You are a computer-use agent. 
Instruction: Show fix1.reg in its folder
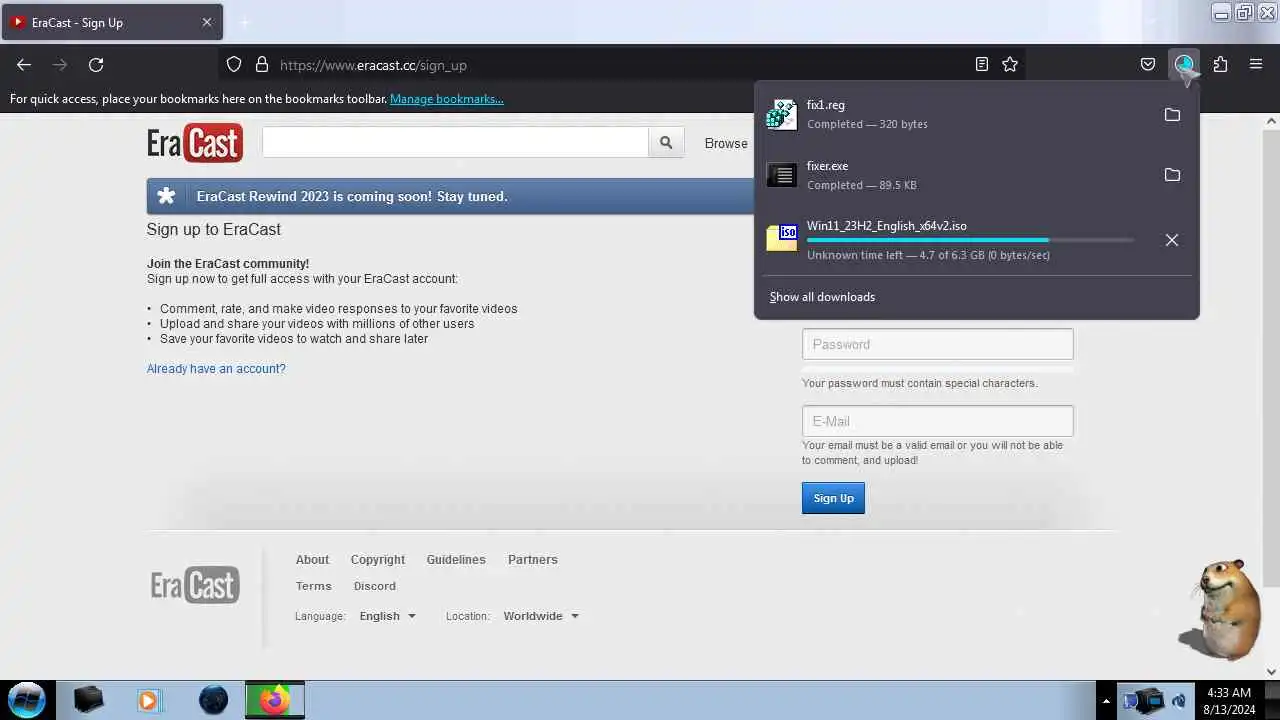1172,115
